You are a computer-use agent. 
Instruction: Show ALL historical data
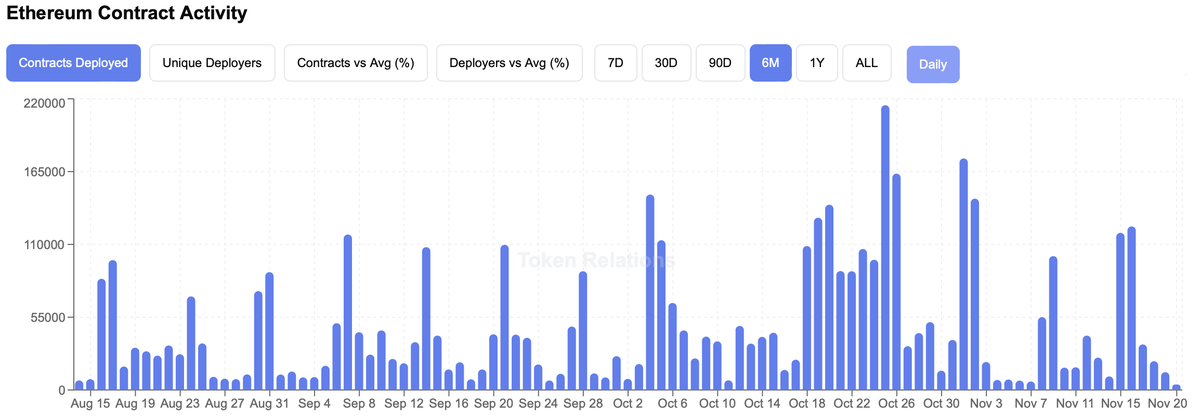(866, 63)
